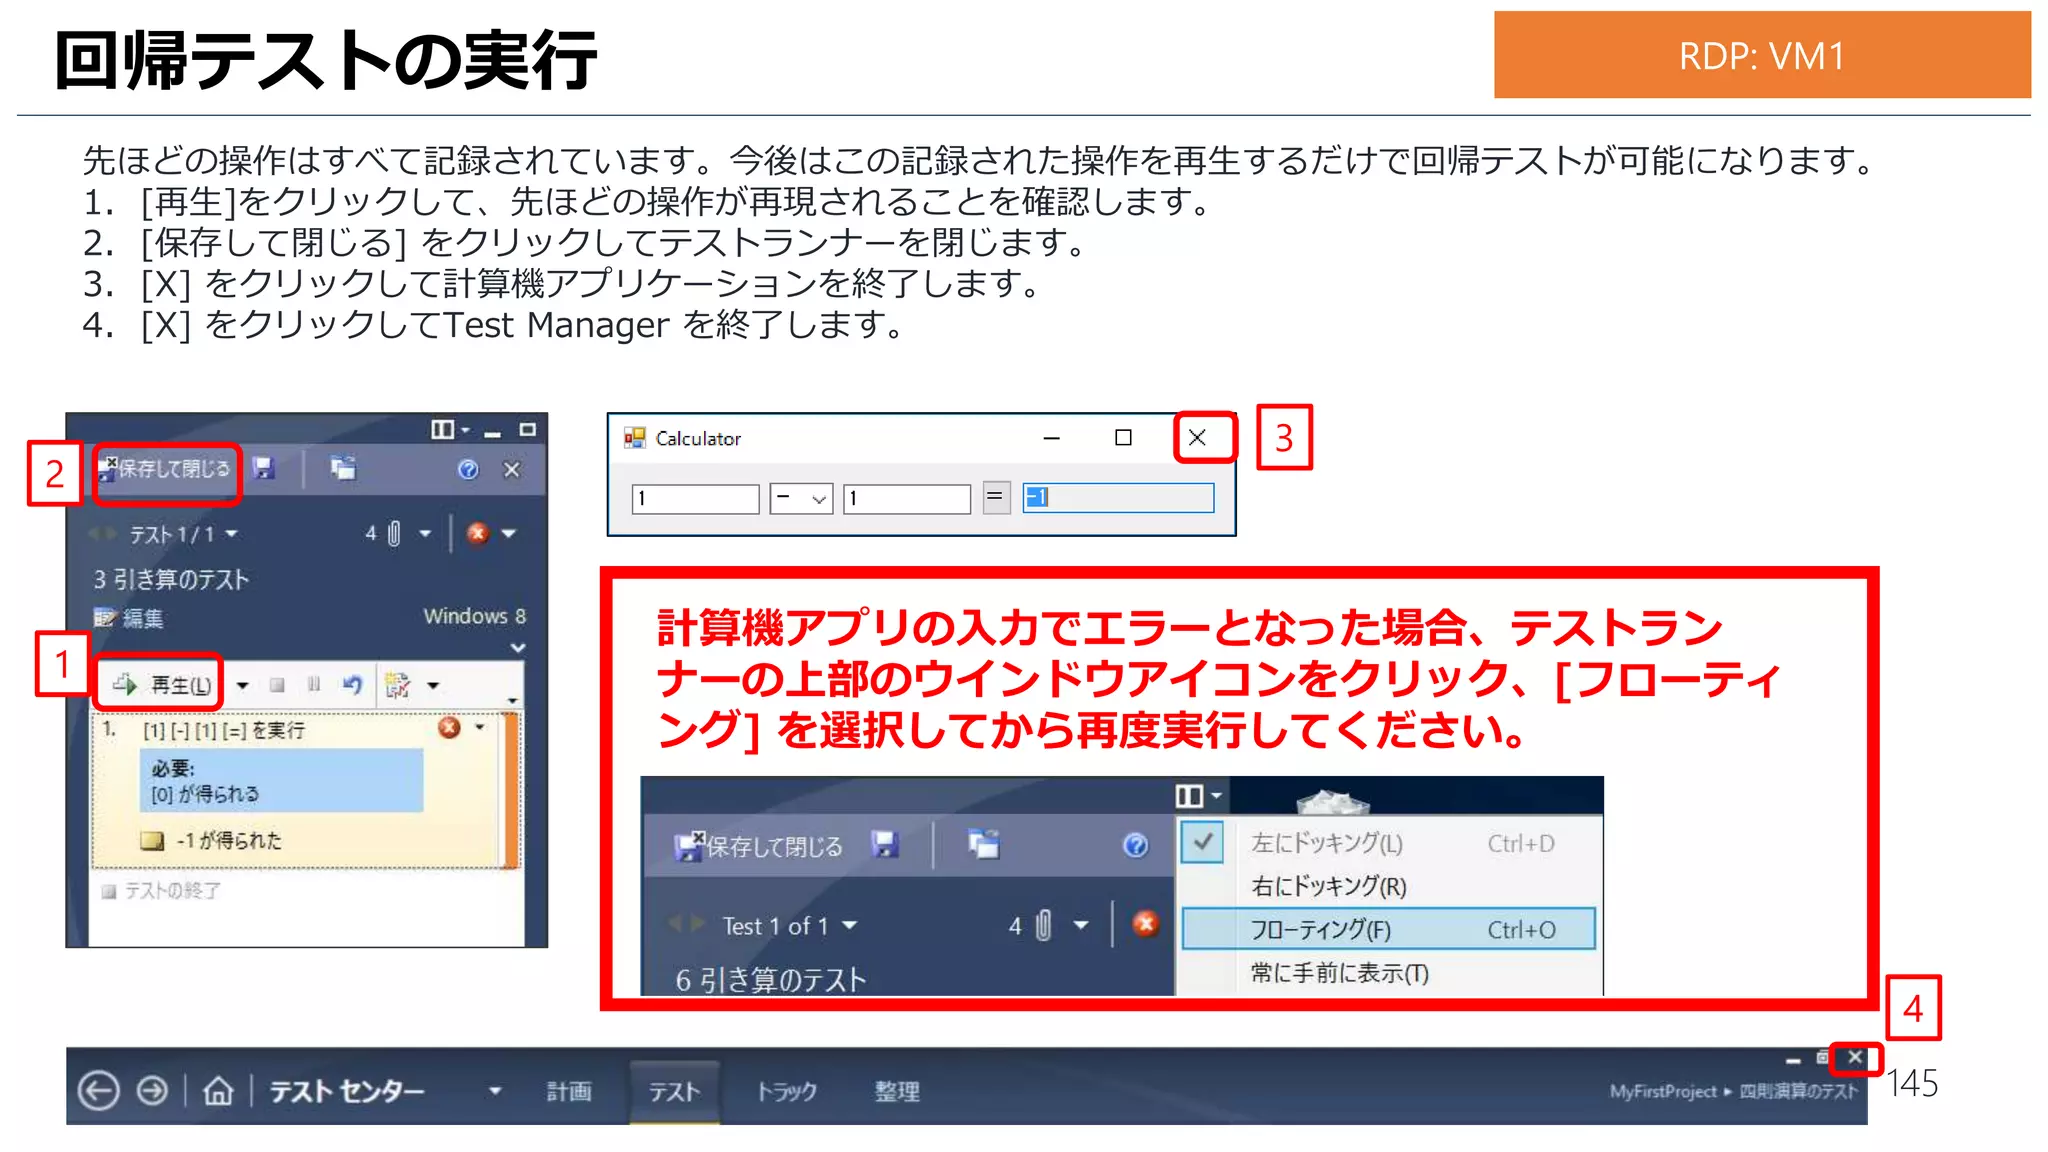
Task: Switch to the トラック tab
Action: tap(786, 1091)
